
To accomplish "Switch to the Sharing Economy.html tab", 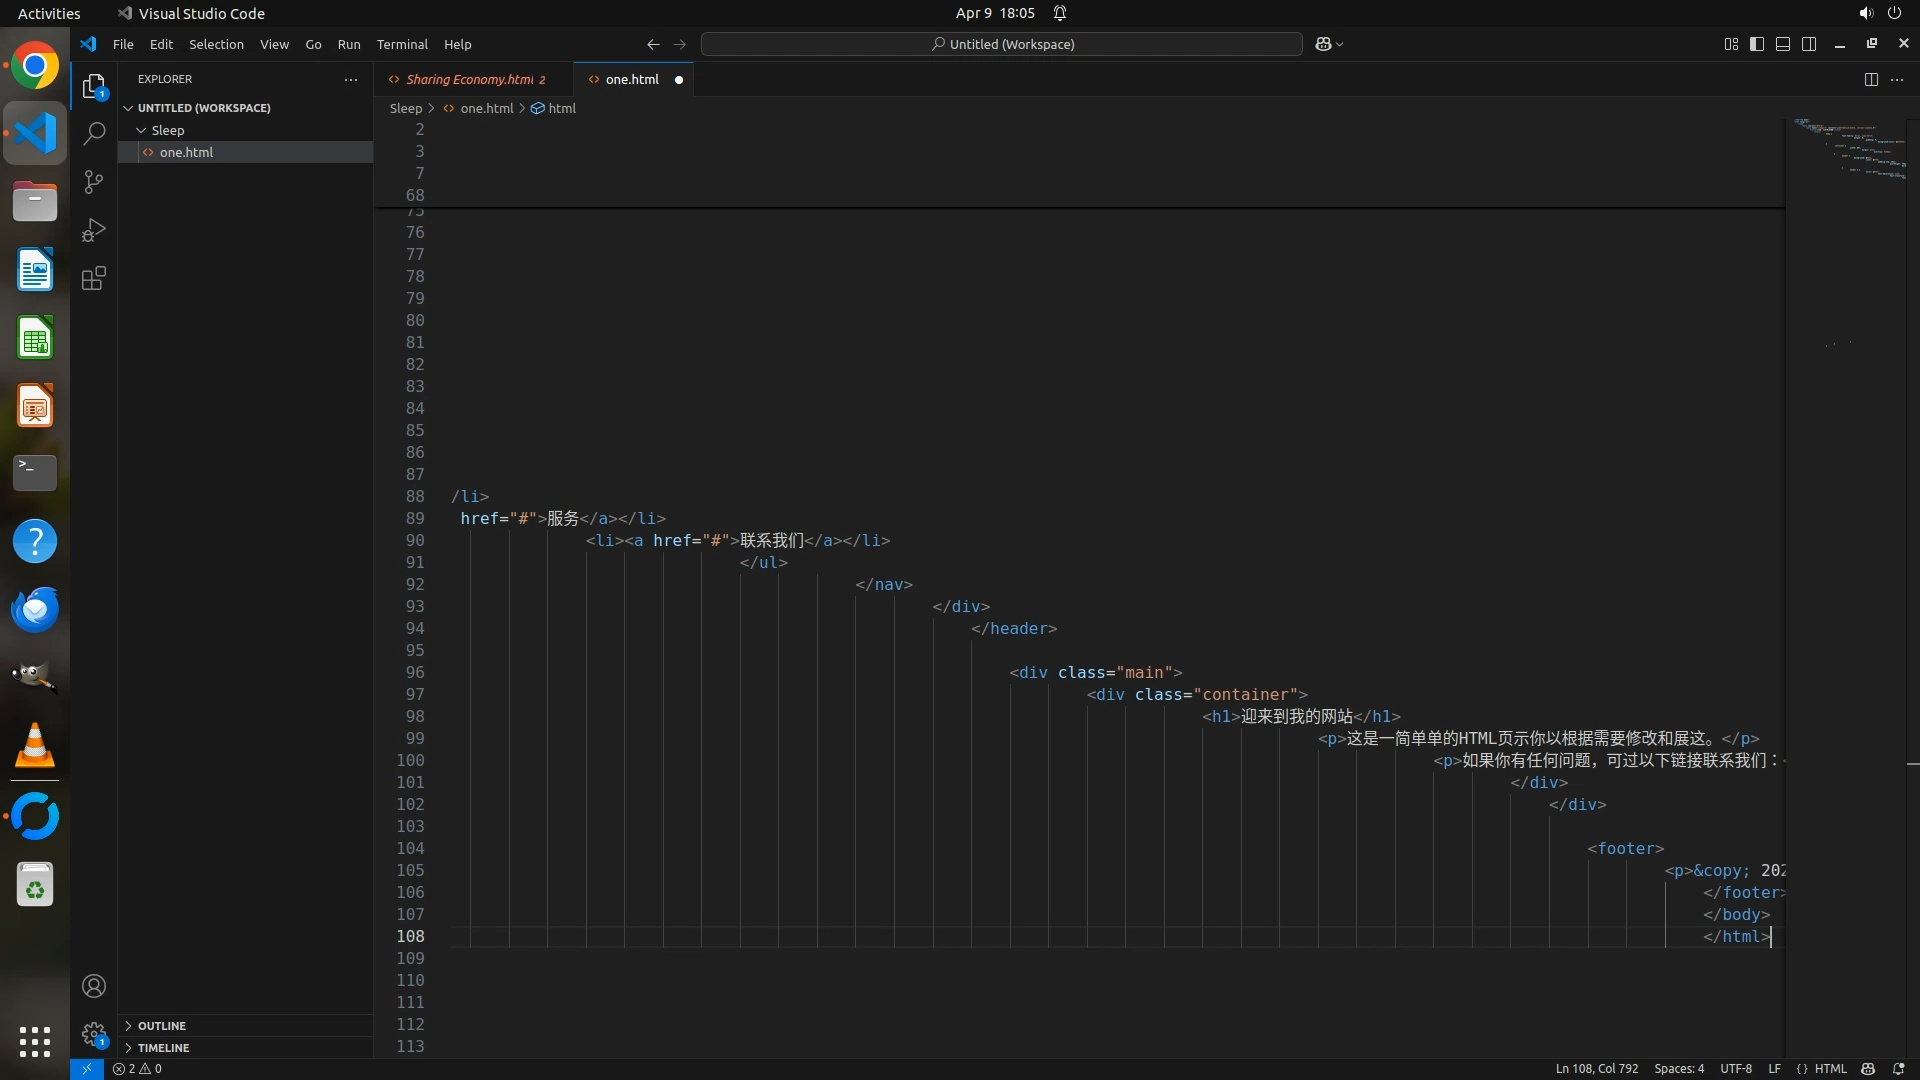I will tap(470, 79).
